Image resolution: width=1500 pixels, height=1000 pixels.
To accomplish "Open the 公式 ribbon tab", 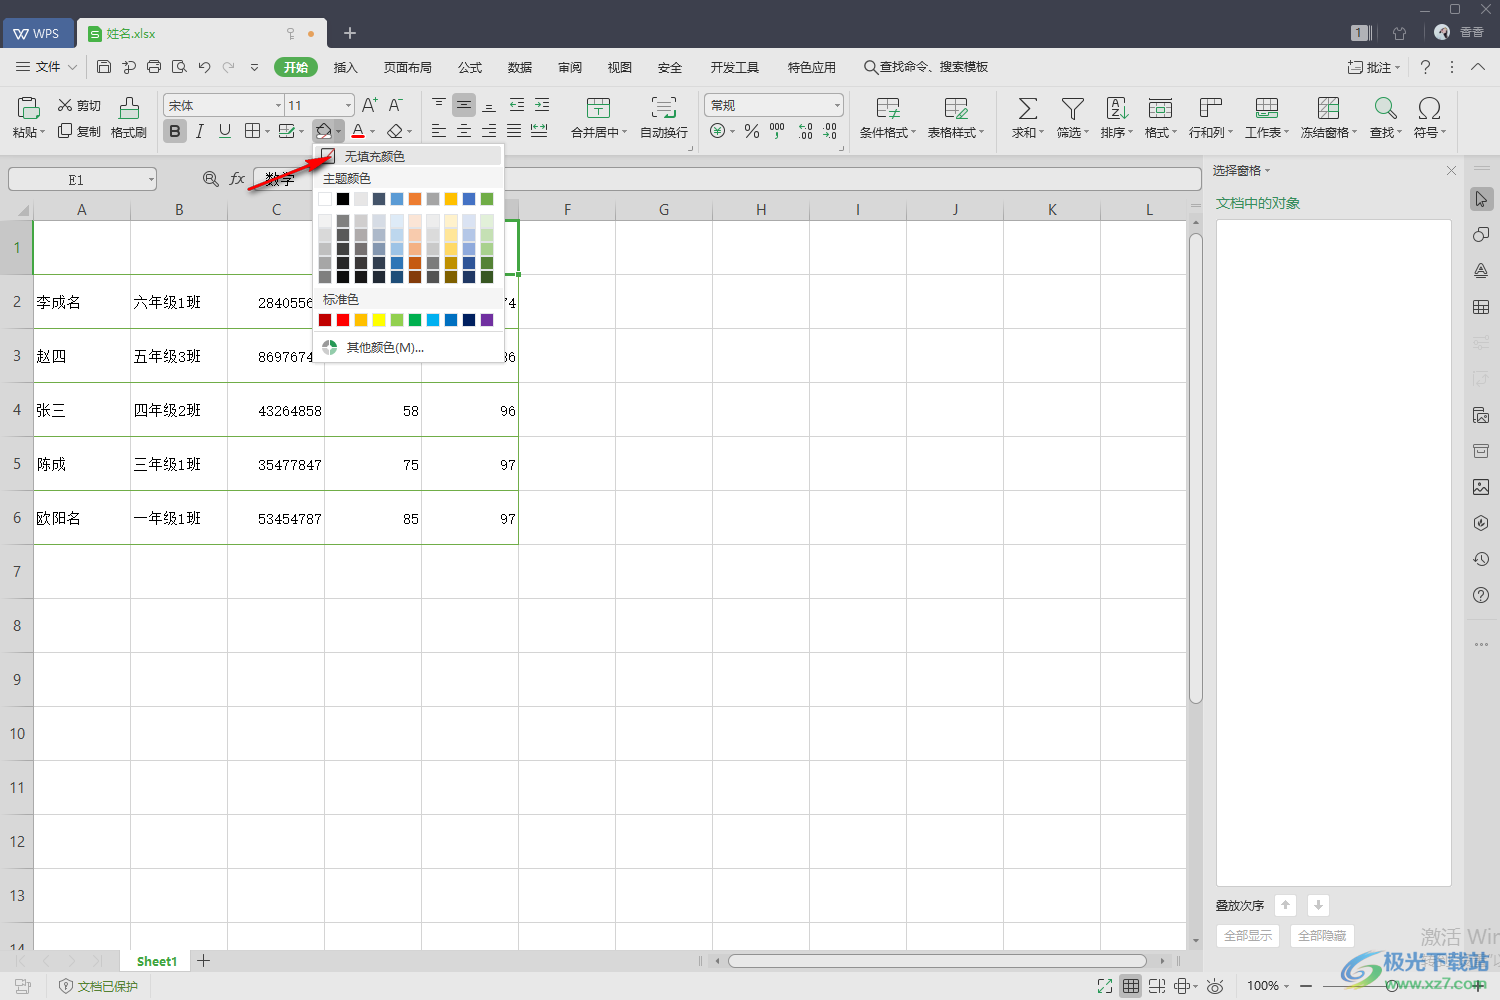I will (470, 67).
